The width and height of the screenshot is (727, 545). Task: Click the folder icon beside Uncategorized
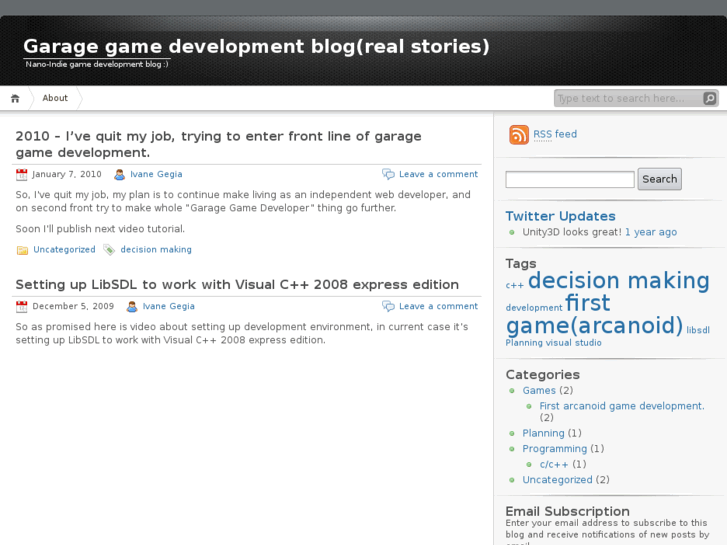pos(22,250)
